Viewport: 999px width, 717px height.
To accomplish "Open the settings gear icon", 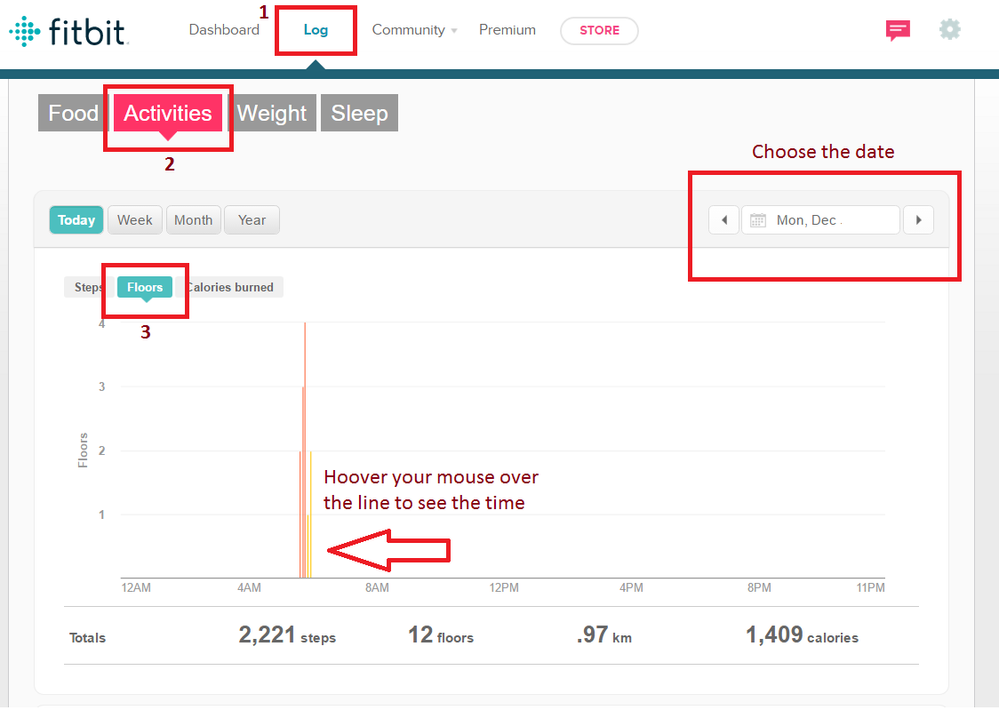I will [x=949, y=30].
